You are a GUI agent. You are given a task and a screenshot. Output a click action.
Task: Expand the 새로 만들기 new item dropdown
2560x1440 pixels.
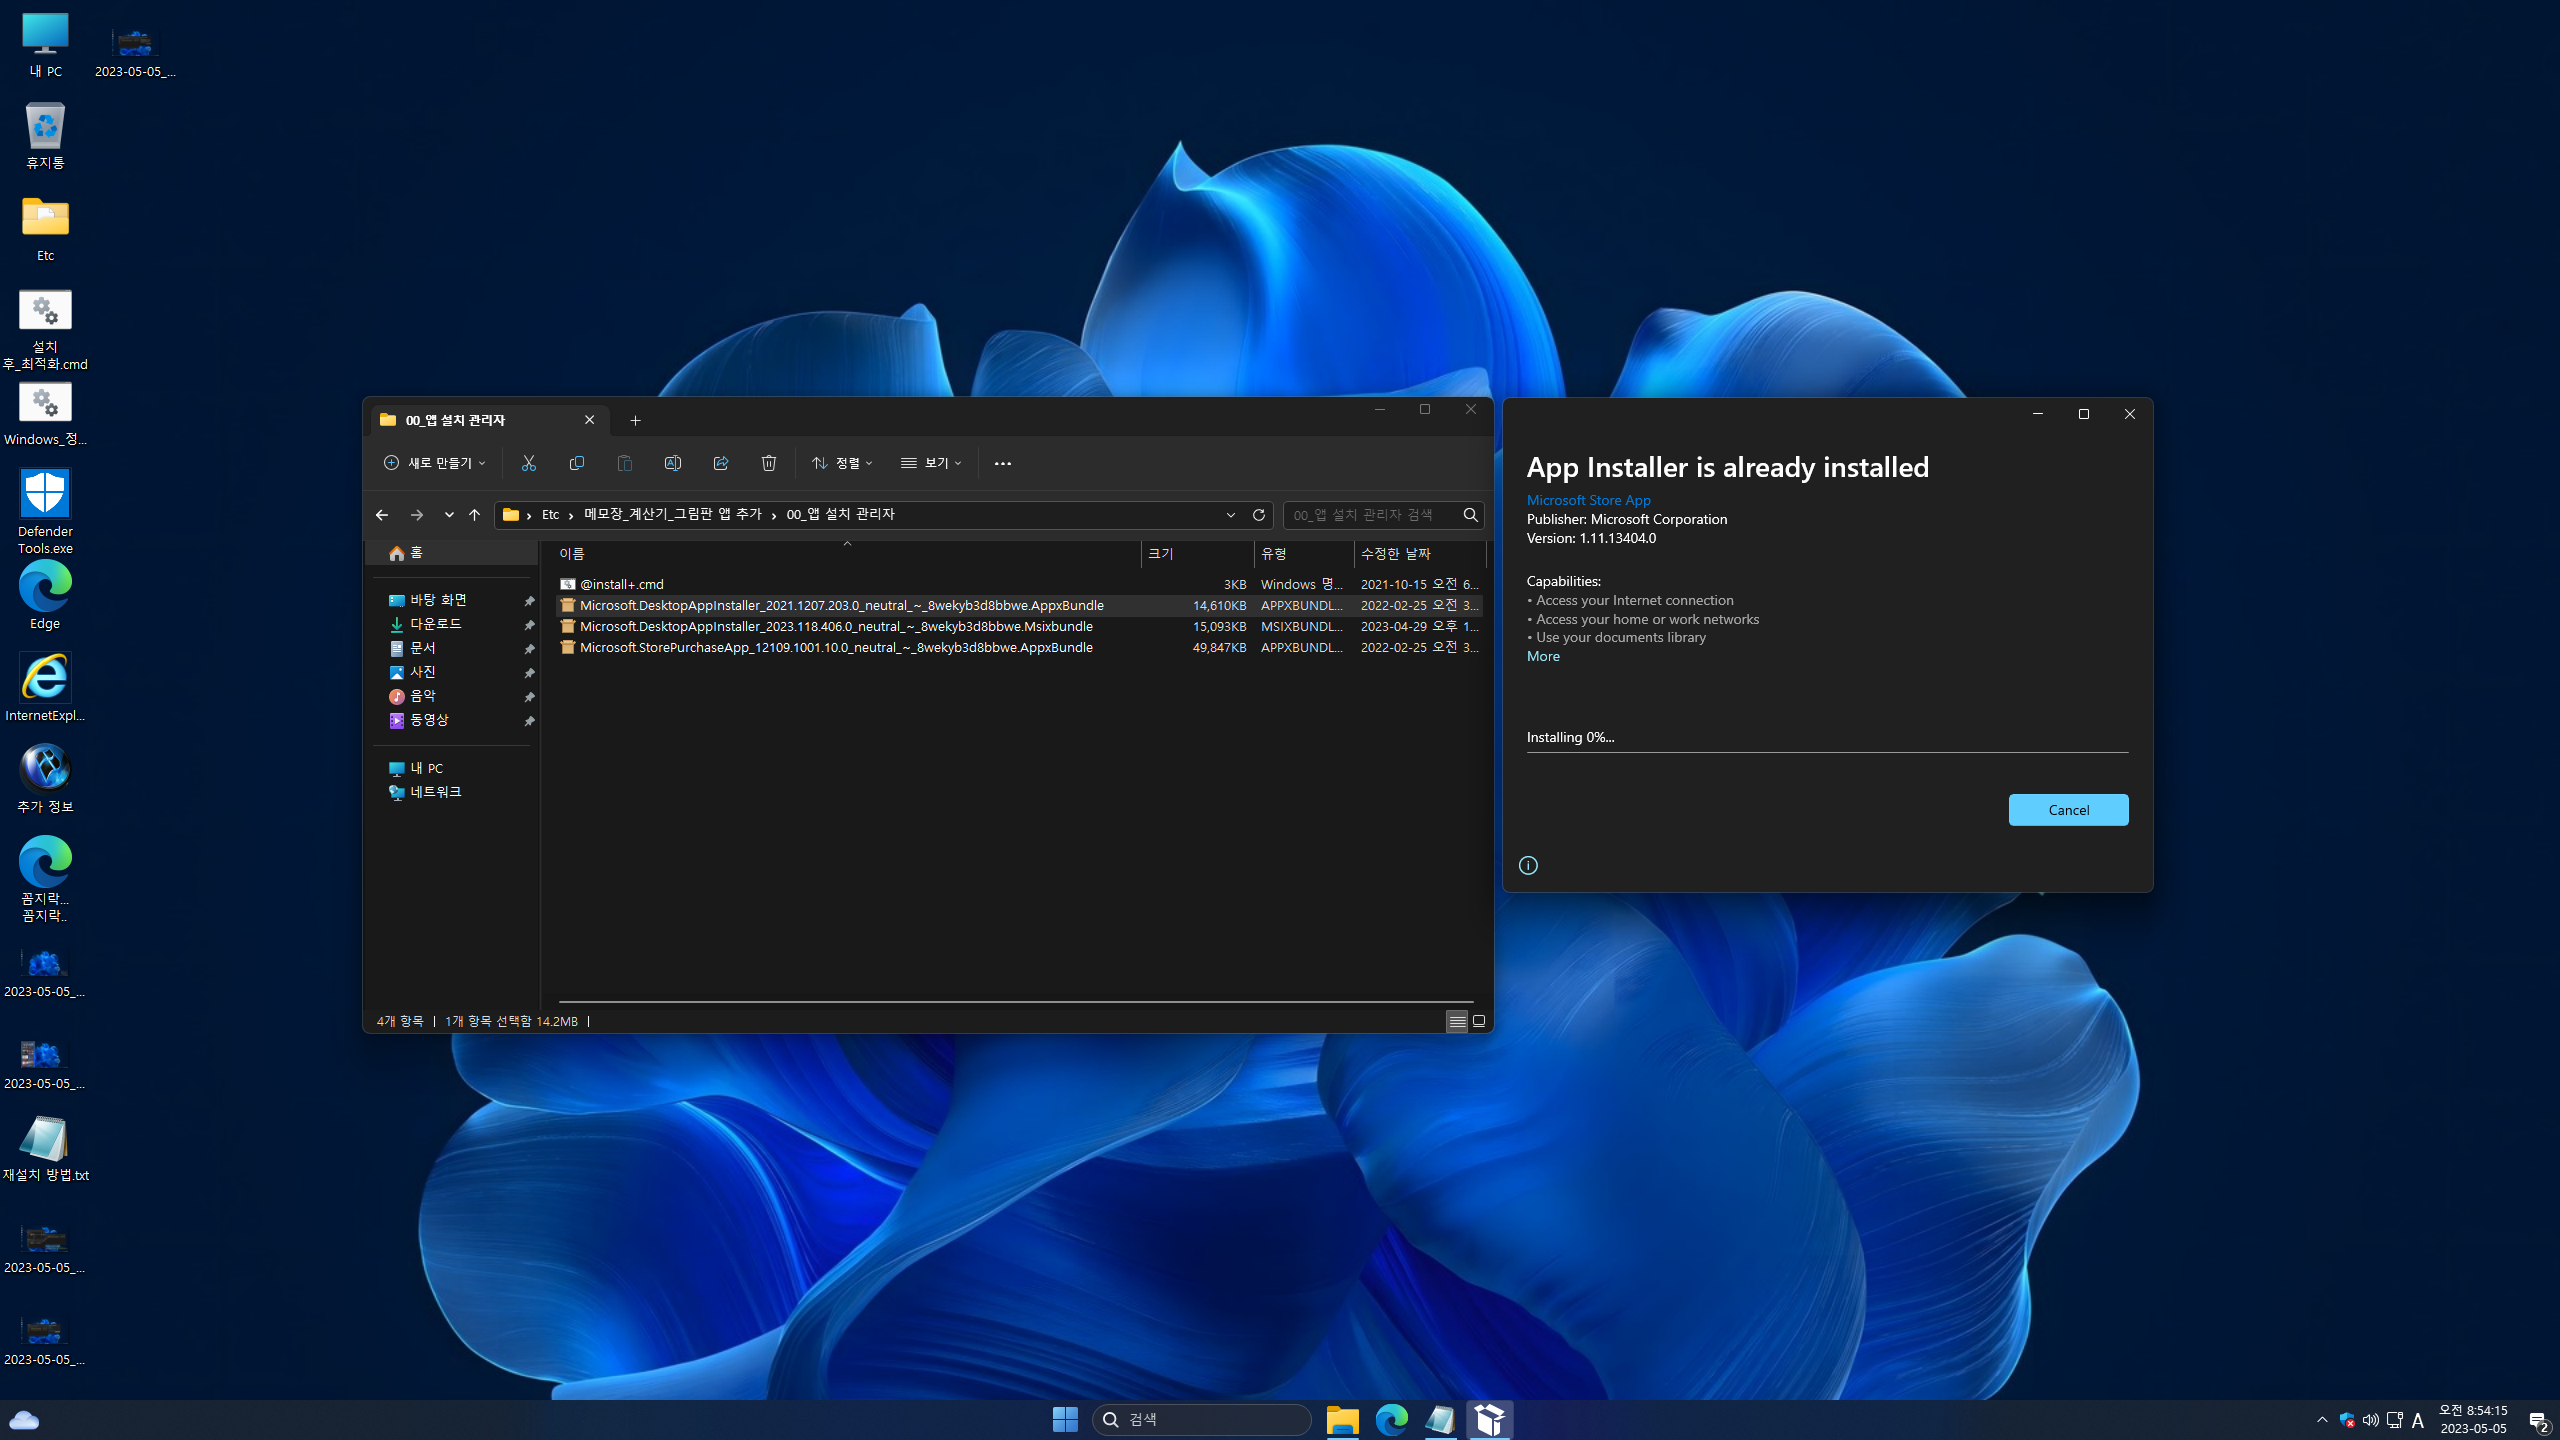pos(434,463)
